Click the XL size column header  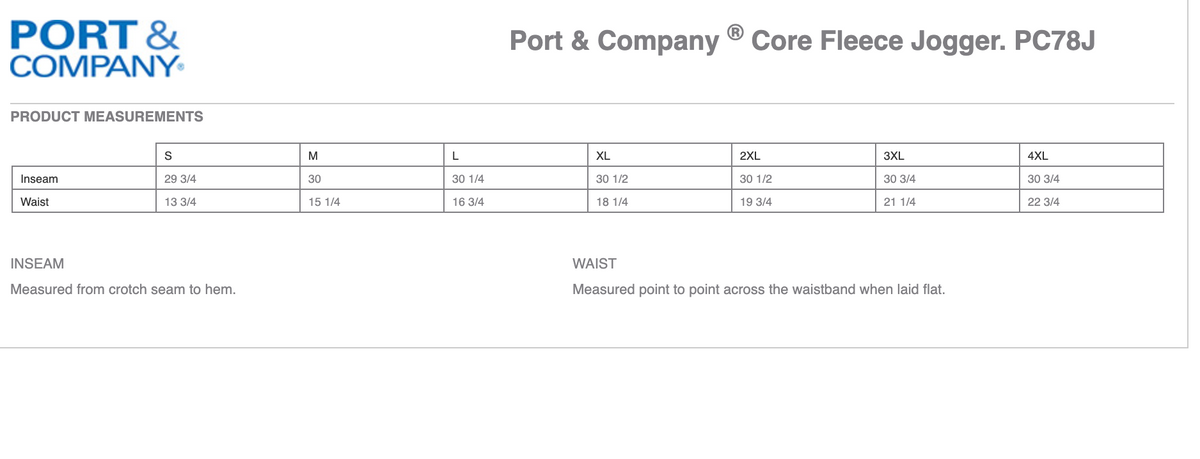tap(603, 156)
